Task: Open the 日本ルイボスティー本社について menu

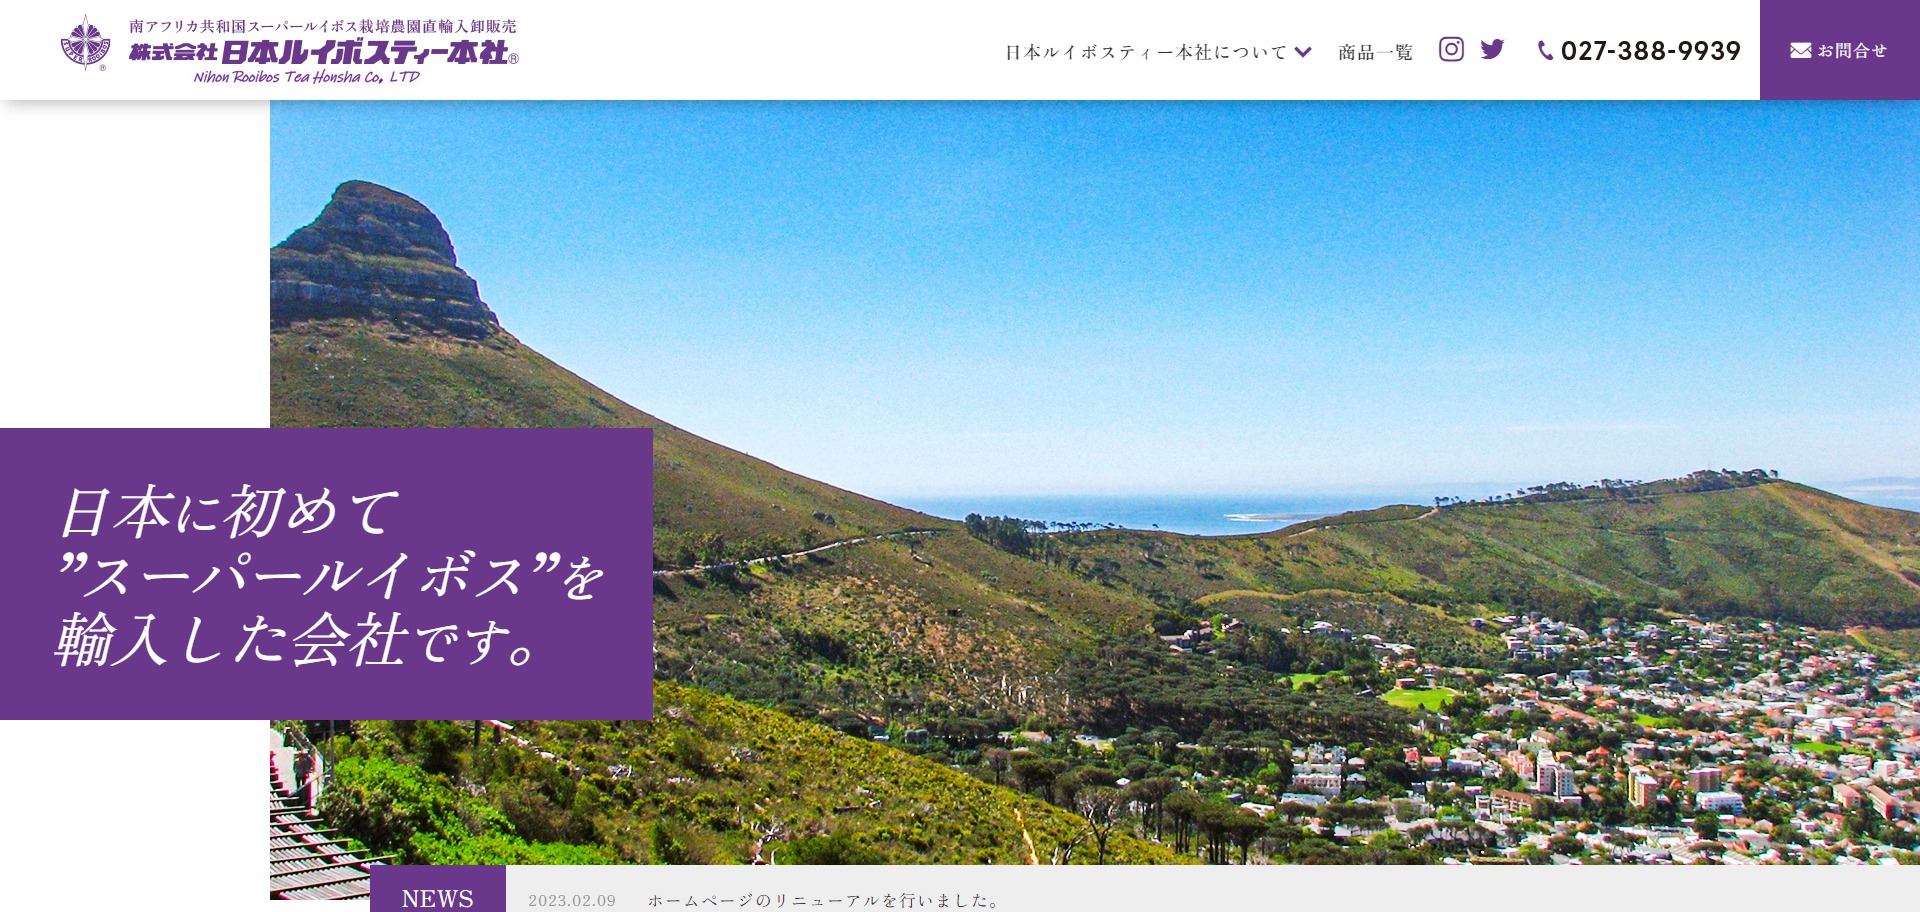Action: pos(1145,52)
